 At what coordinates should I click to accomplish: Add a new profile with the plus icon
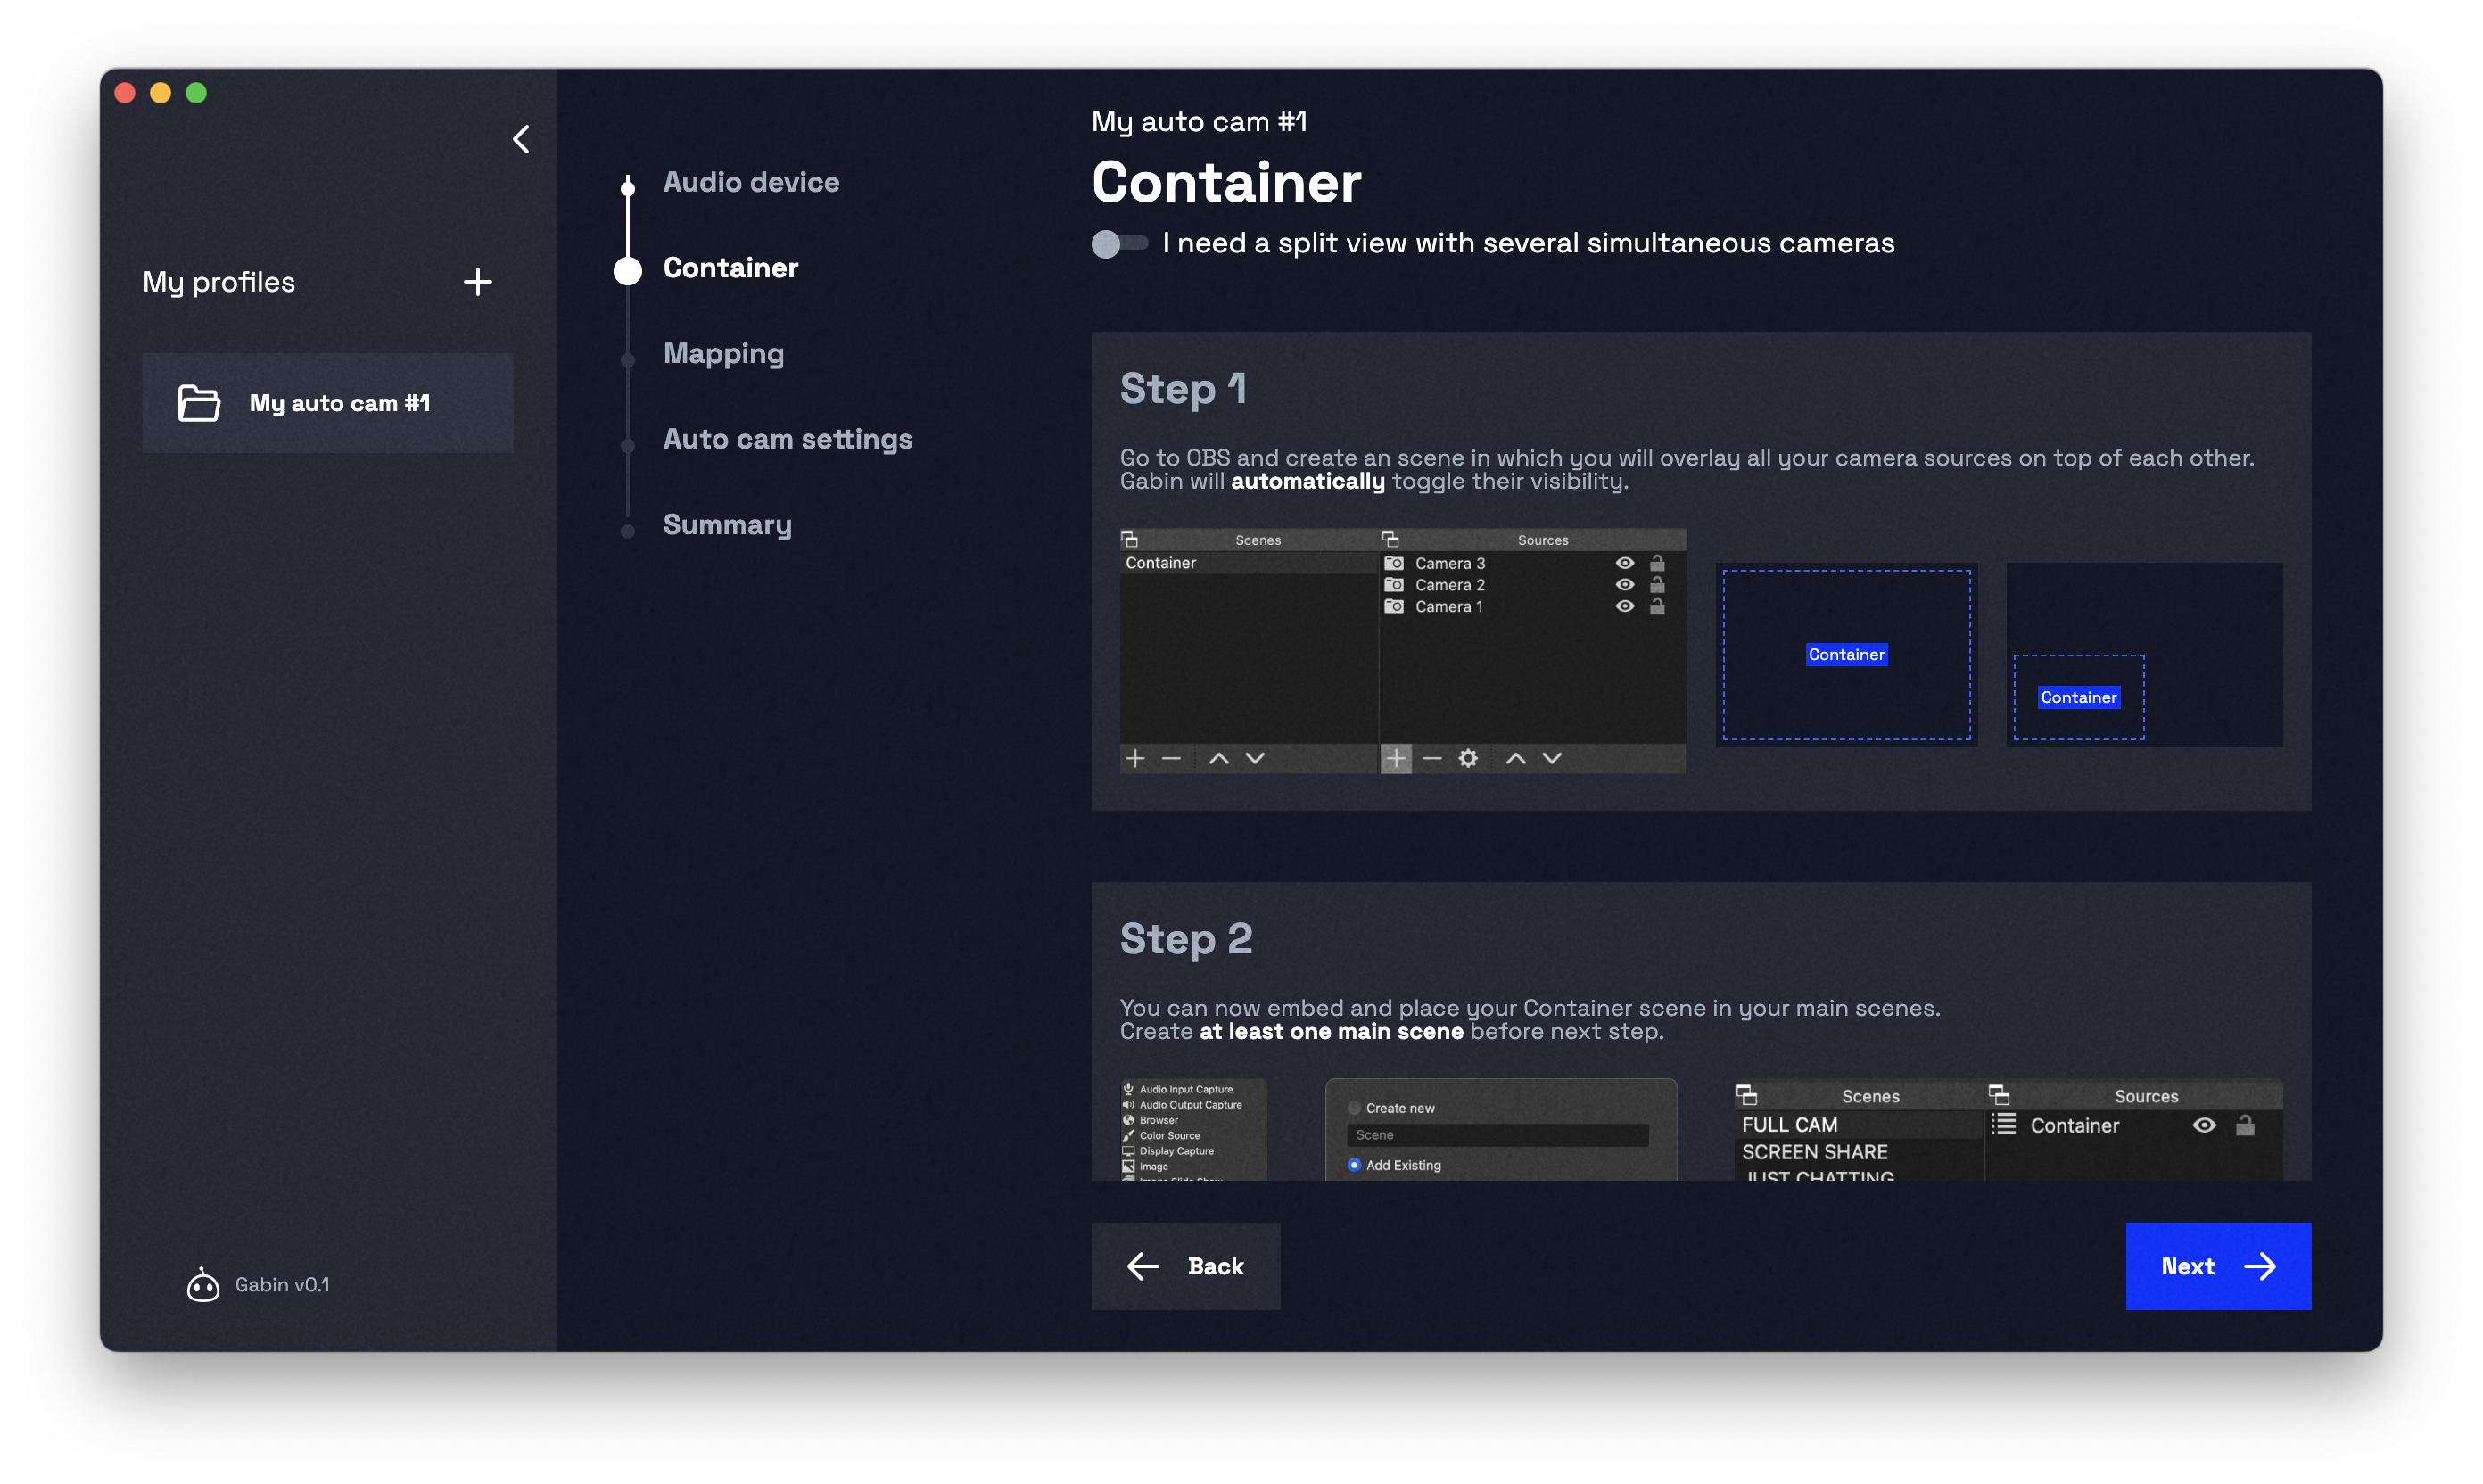(x=478, y=282)
